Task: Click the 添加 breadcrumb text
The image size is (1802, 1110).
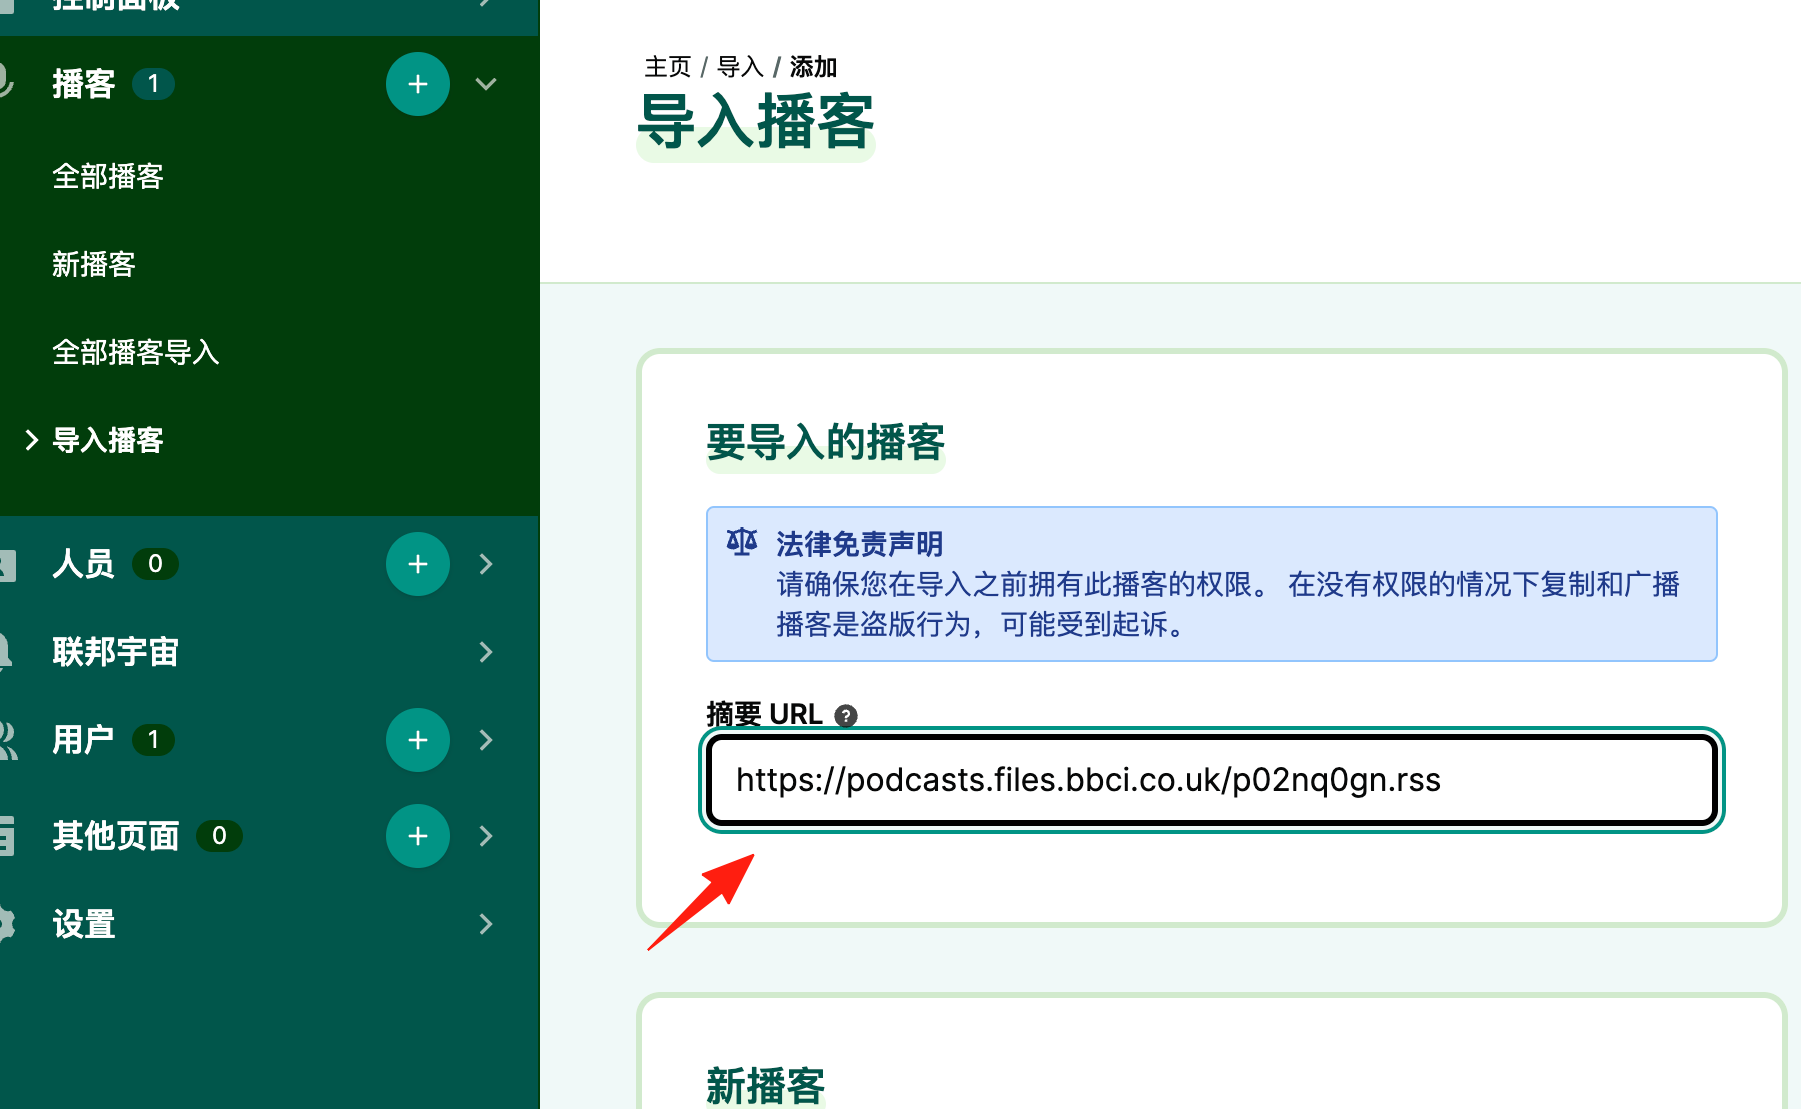Action: click(x=814, y=67)
